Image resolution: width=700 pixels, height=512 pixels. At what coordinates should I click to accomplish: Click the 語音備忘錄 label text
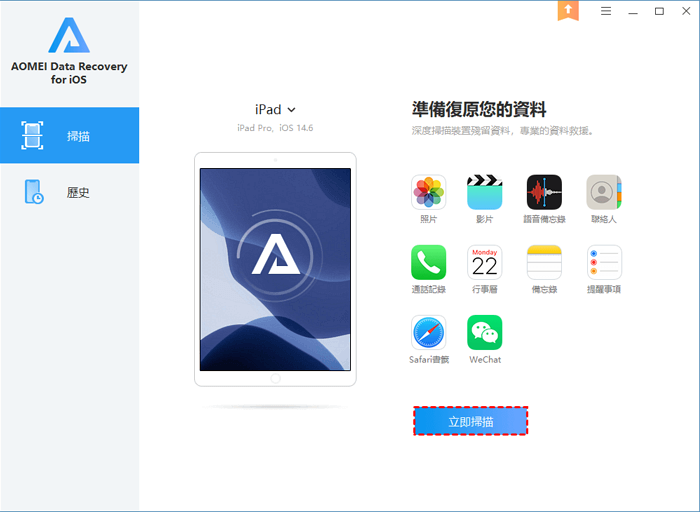(x=544, y=219)
